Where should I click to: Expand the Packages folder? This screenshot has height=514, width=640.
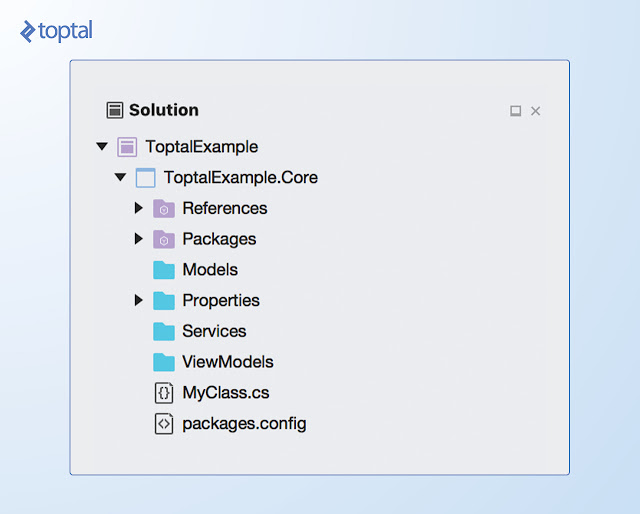pos(139,240)
